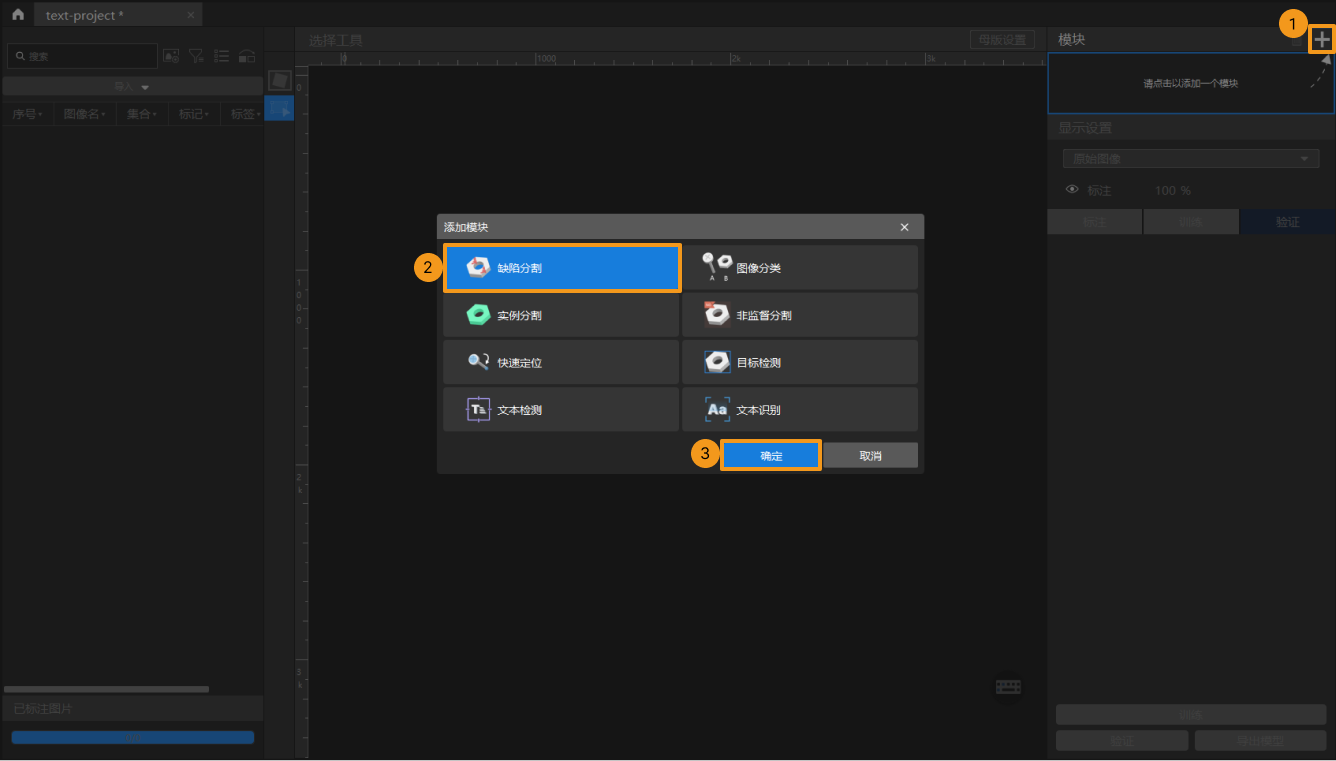1336x761 pixels.
Task: Open the 标签 column dropdown
Action: (x=245, y=114)
